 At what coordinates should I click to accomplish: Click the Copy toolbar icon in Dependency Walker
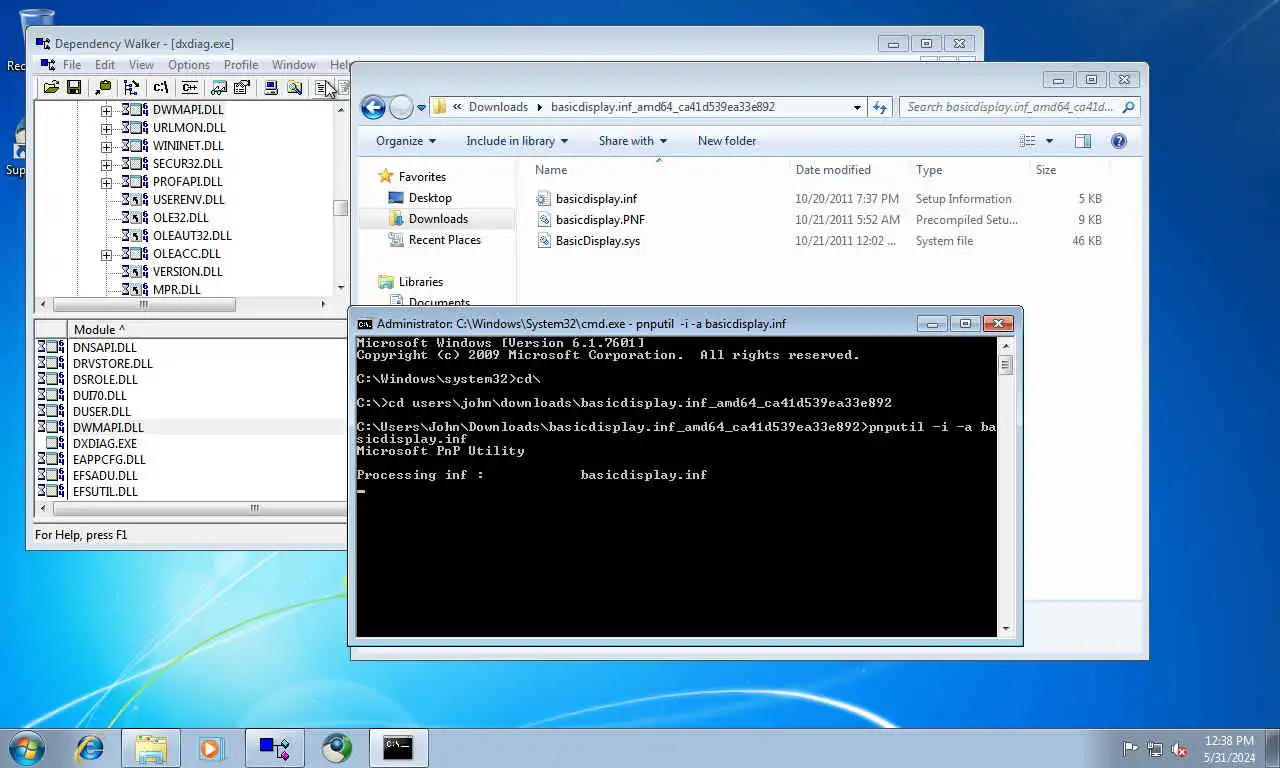[103, 88]
